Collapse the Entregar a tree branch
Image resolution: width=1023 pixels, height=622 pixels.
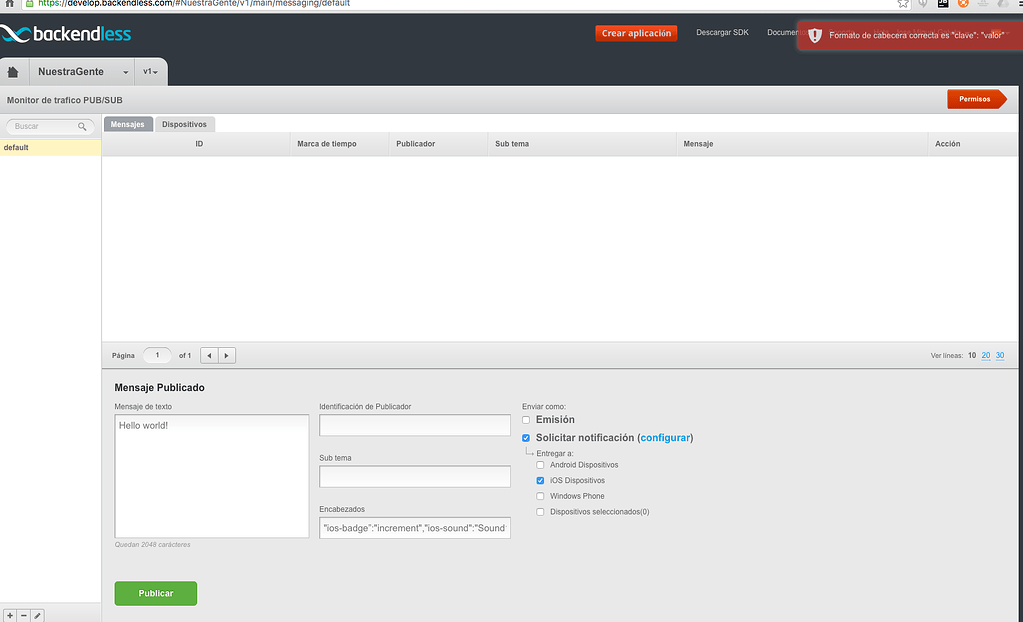(x=527, y=452)
